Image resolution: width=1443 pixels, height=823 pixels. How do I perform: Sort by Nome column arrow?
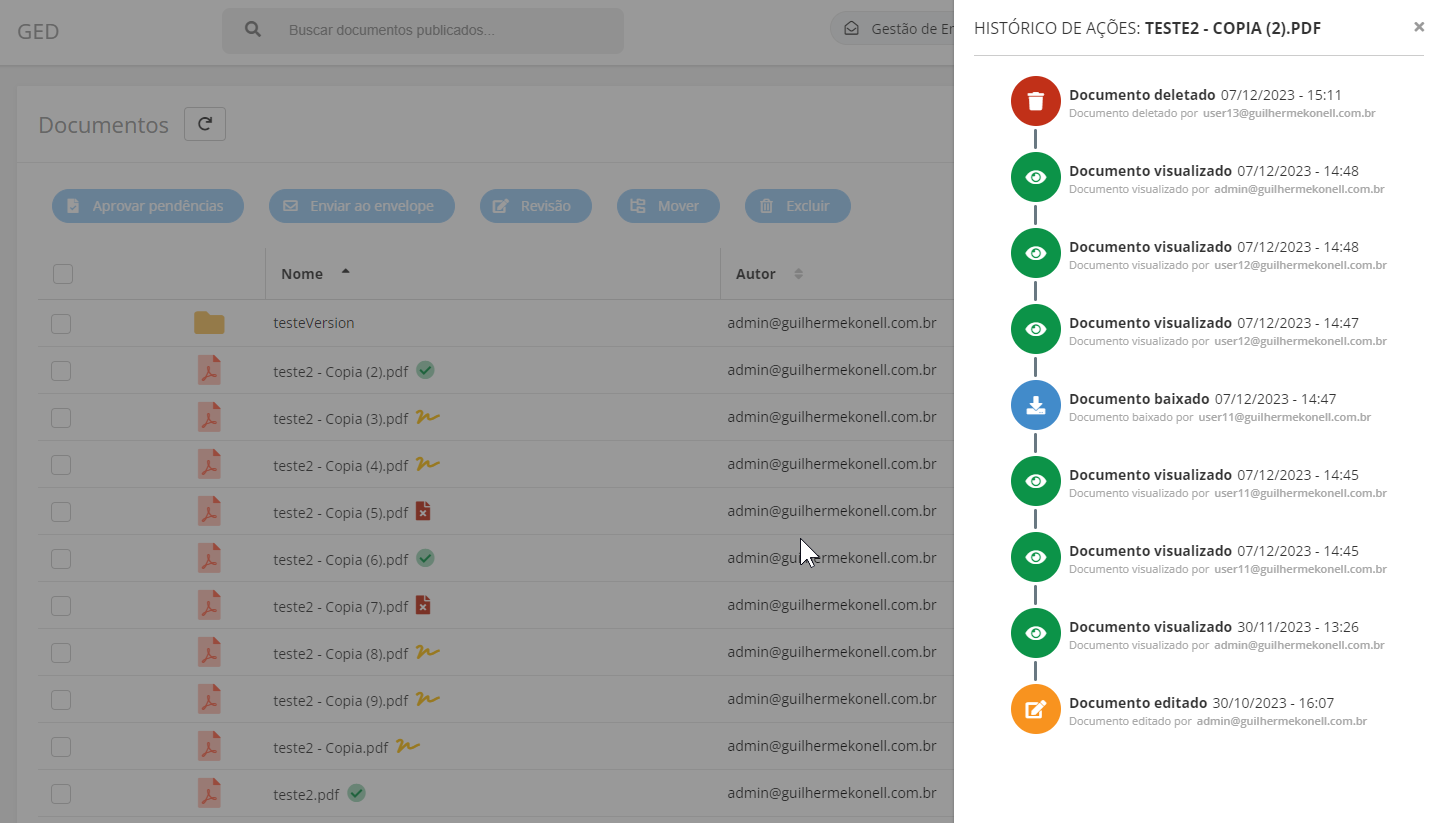[346, 272]
